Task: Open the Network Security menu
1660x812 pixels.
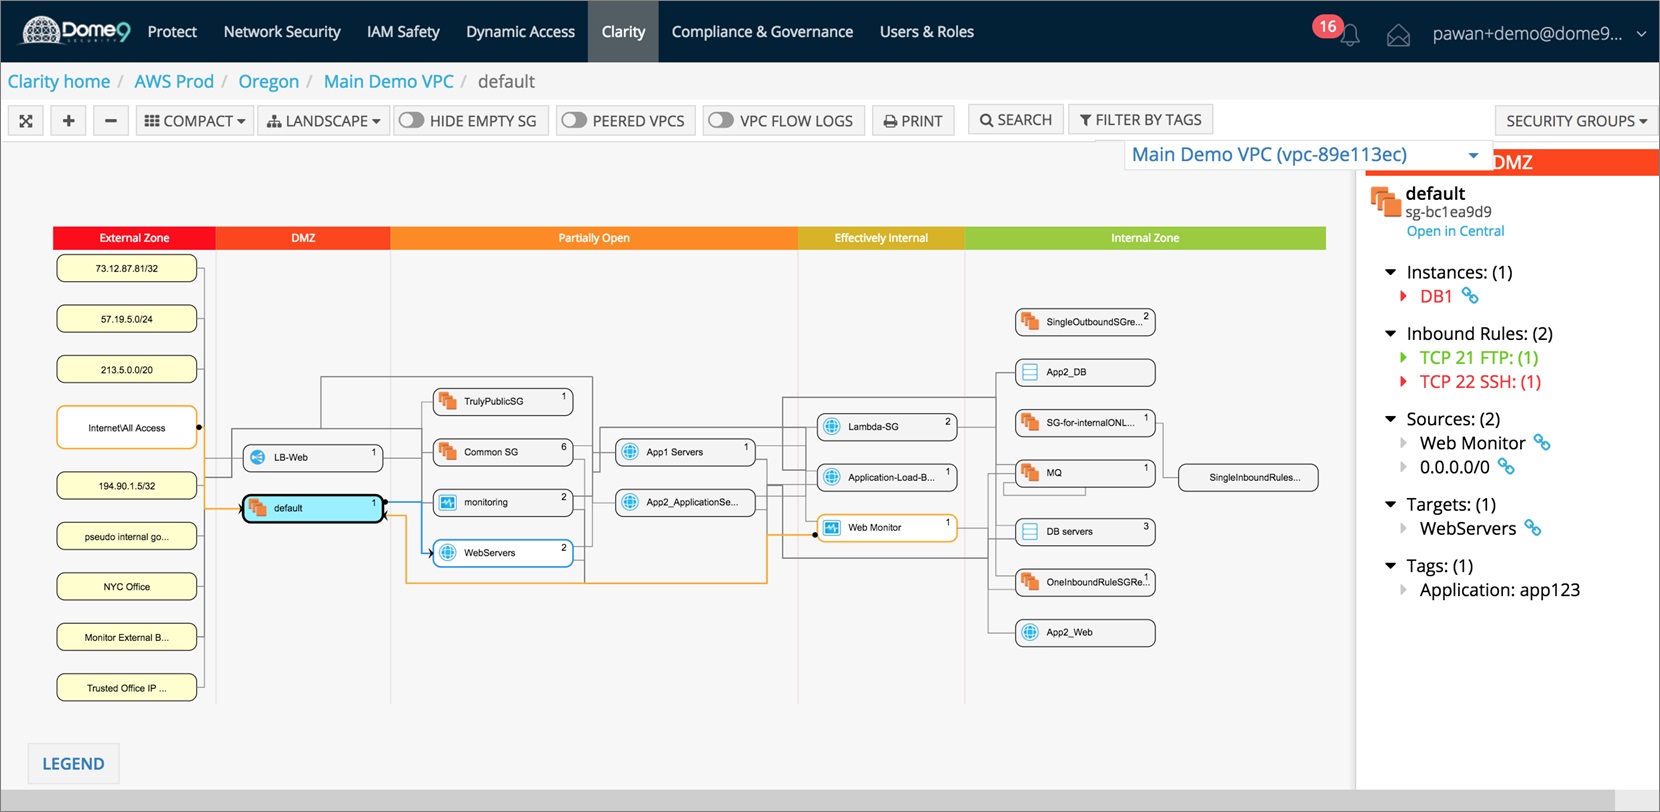Action: pos(282,32)
